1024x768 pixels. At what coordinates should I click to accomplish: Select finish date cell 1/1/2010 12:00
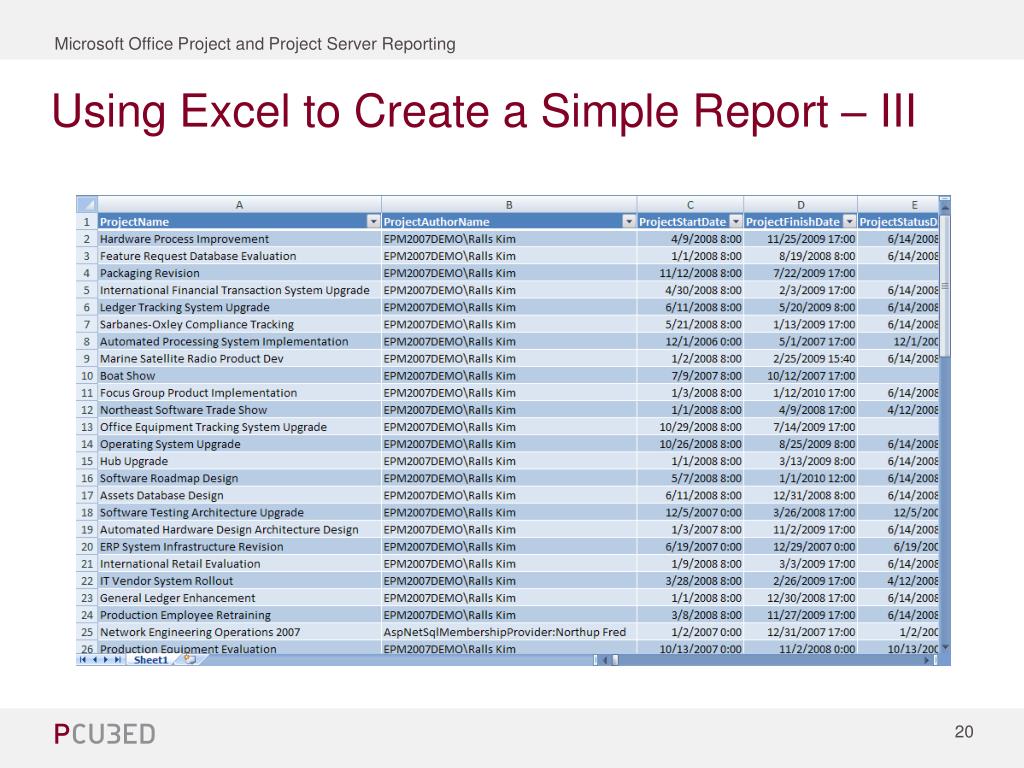801,478
